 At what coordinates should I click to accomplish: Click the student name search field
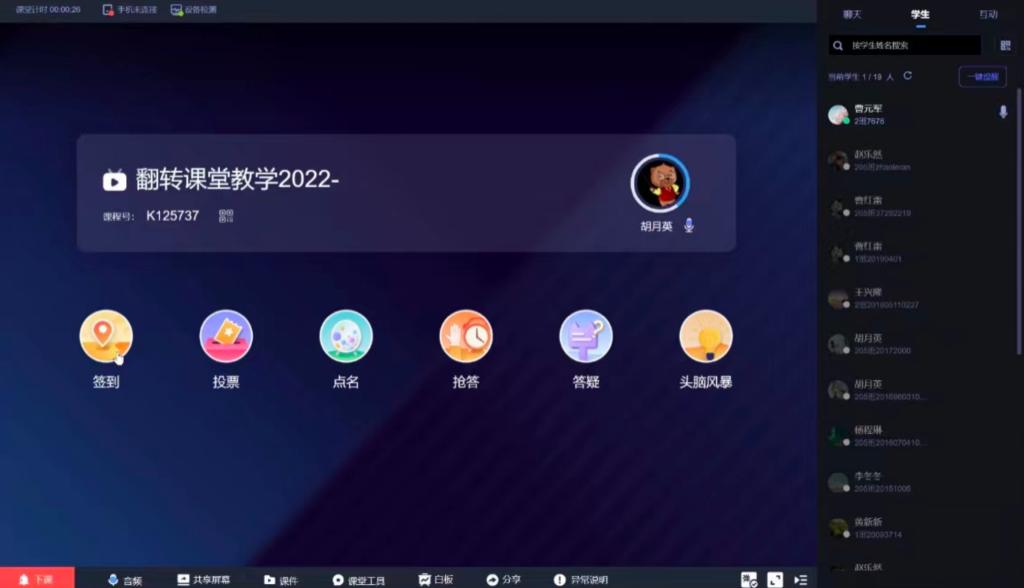910,45
